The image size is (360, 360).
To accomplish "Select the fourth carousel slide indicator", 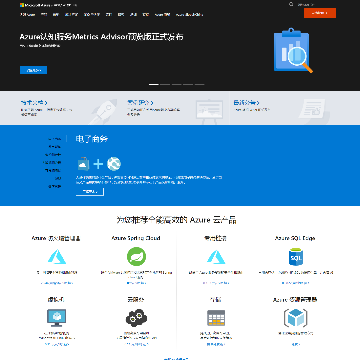I will pos(188,85).
